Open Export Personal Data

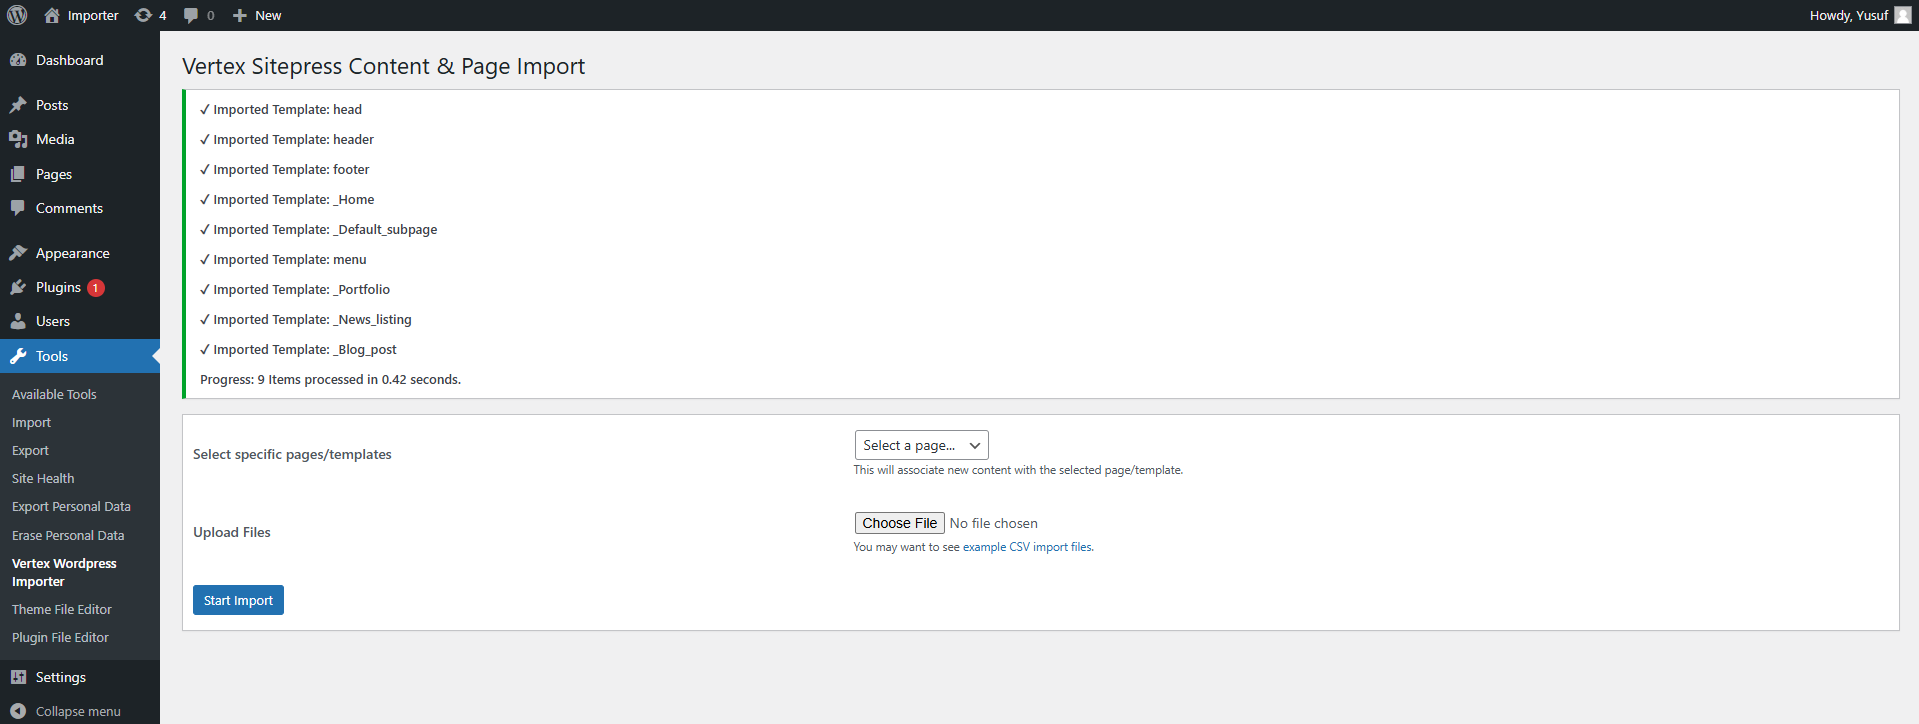[71, 506]
